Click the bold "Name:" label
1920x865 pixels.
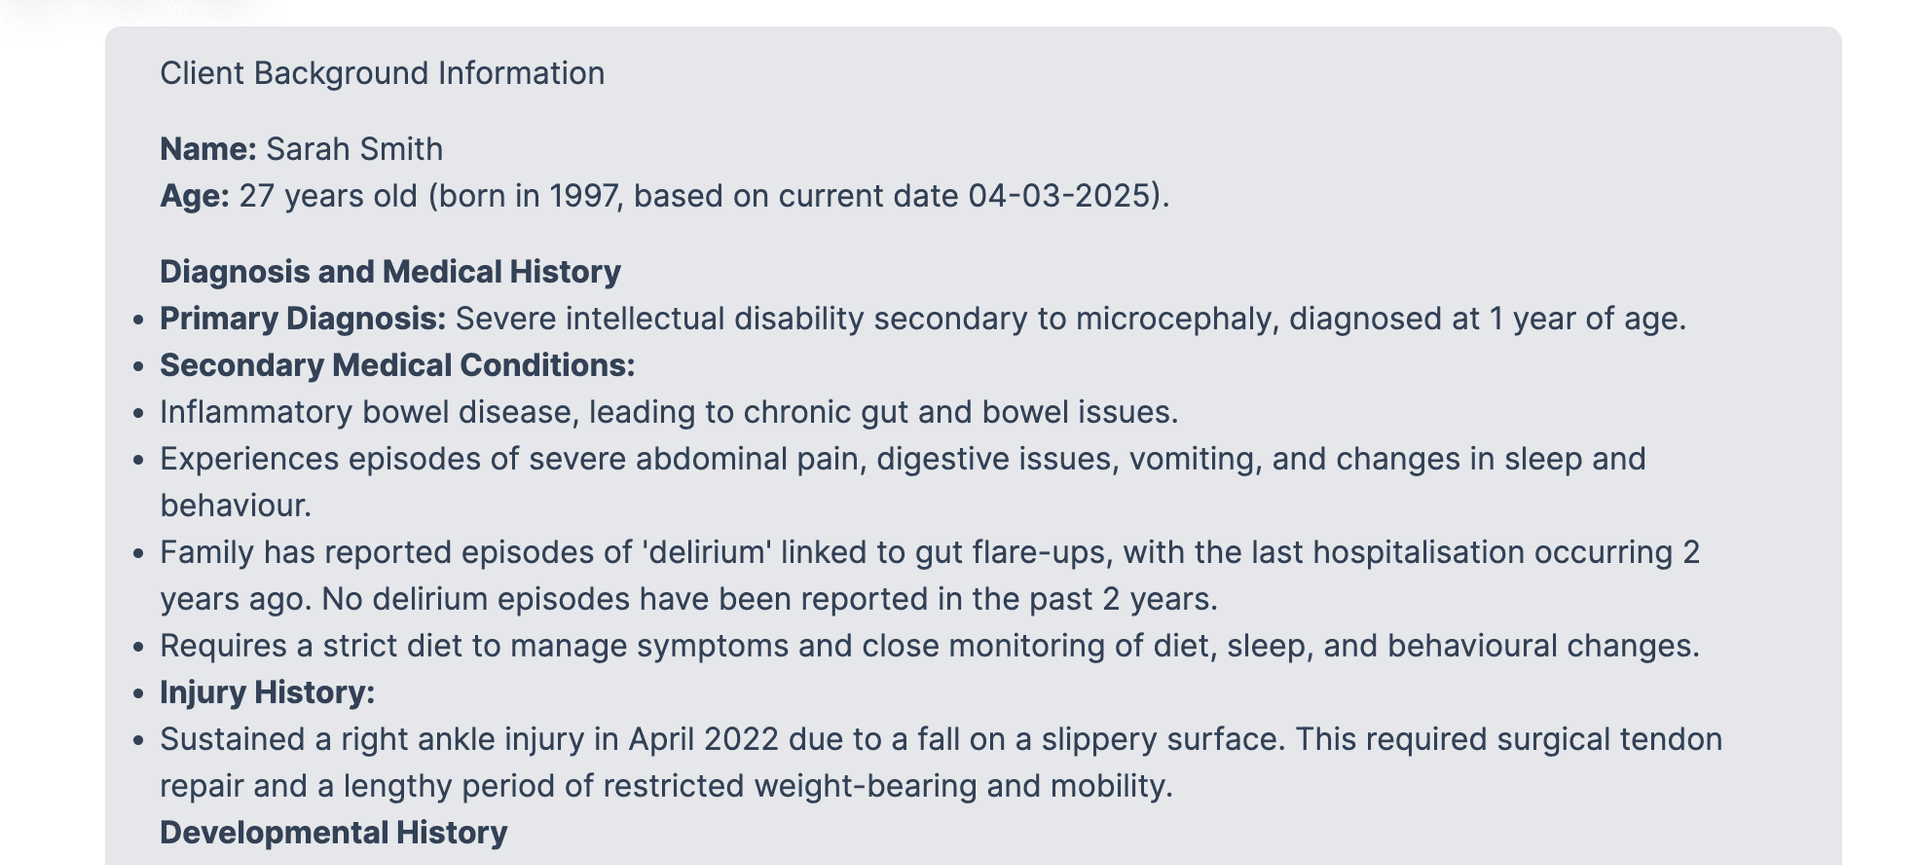pos(208,149)
